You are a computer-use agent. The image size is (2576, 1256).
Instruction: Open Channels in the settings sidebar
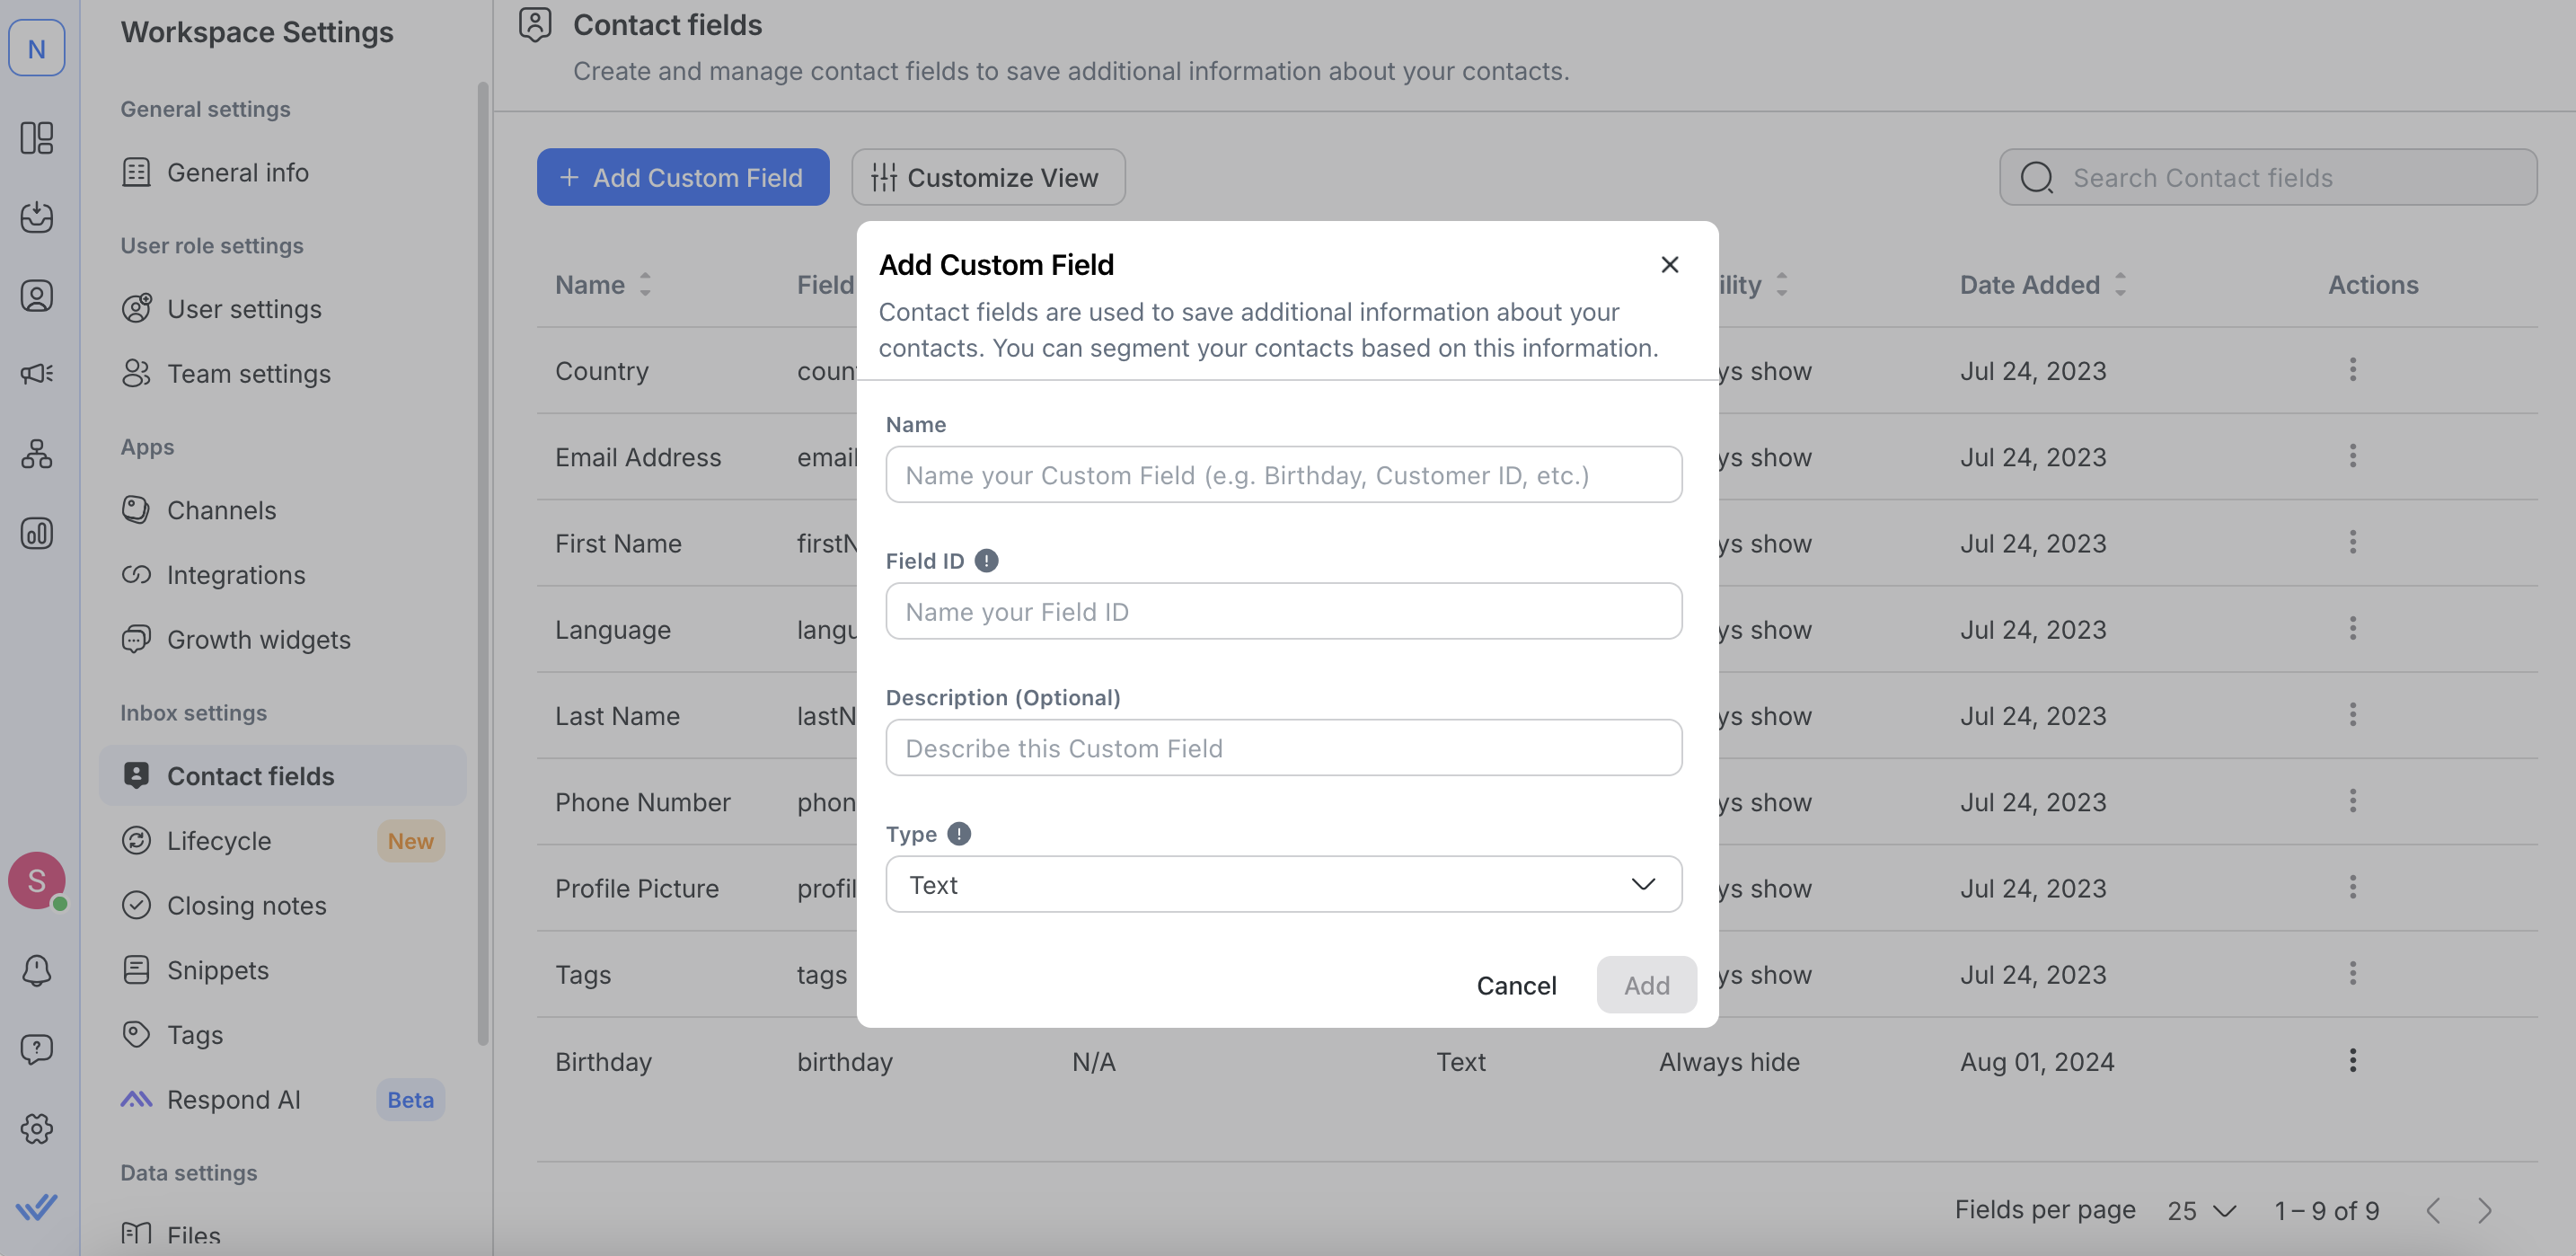[x=221, y=510]
